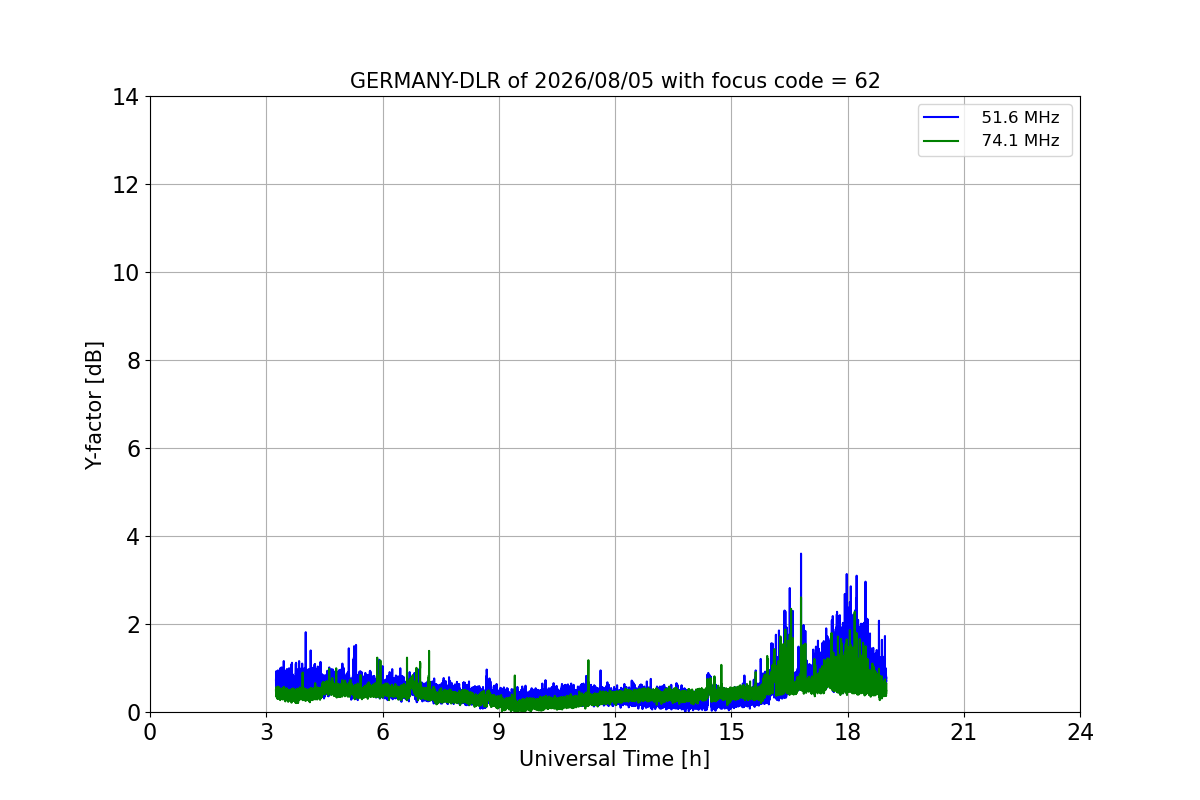1200x800 pixels.
Task: Click the y-axis tick label 14
Action: click(125, 97)
